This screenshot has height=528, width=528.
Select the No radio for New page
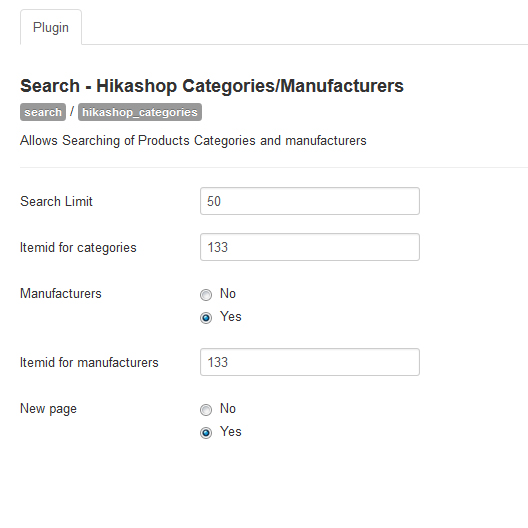(206, 410)
